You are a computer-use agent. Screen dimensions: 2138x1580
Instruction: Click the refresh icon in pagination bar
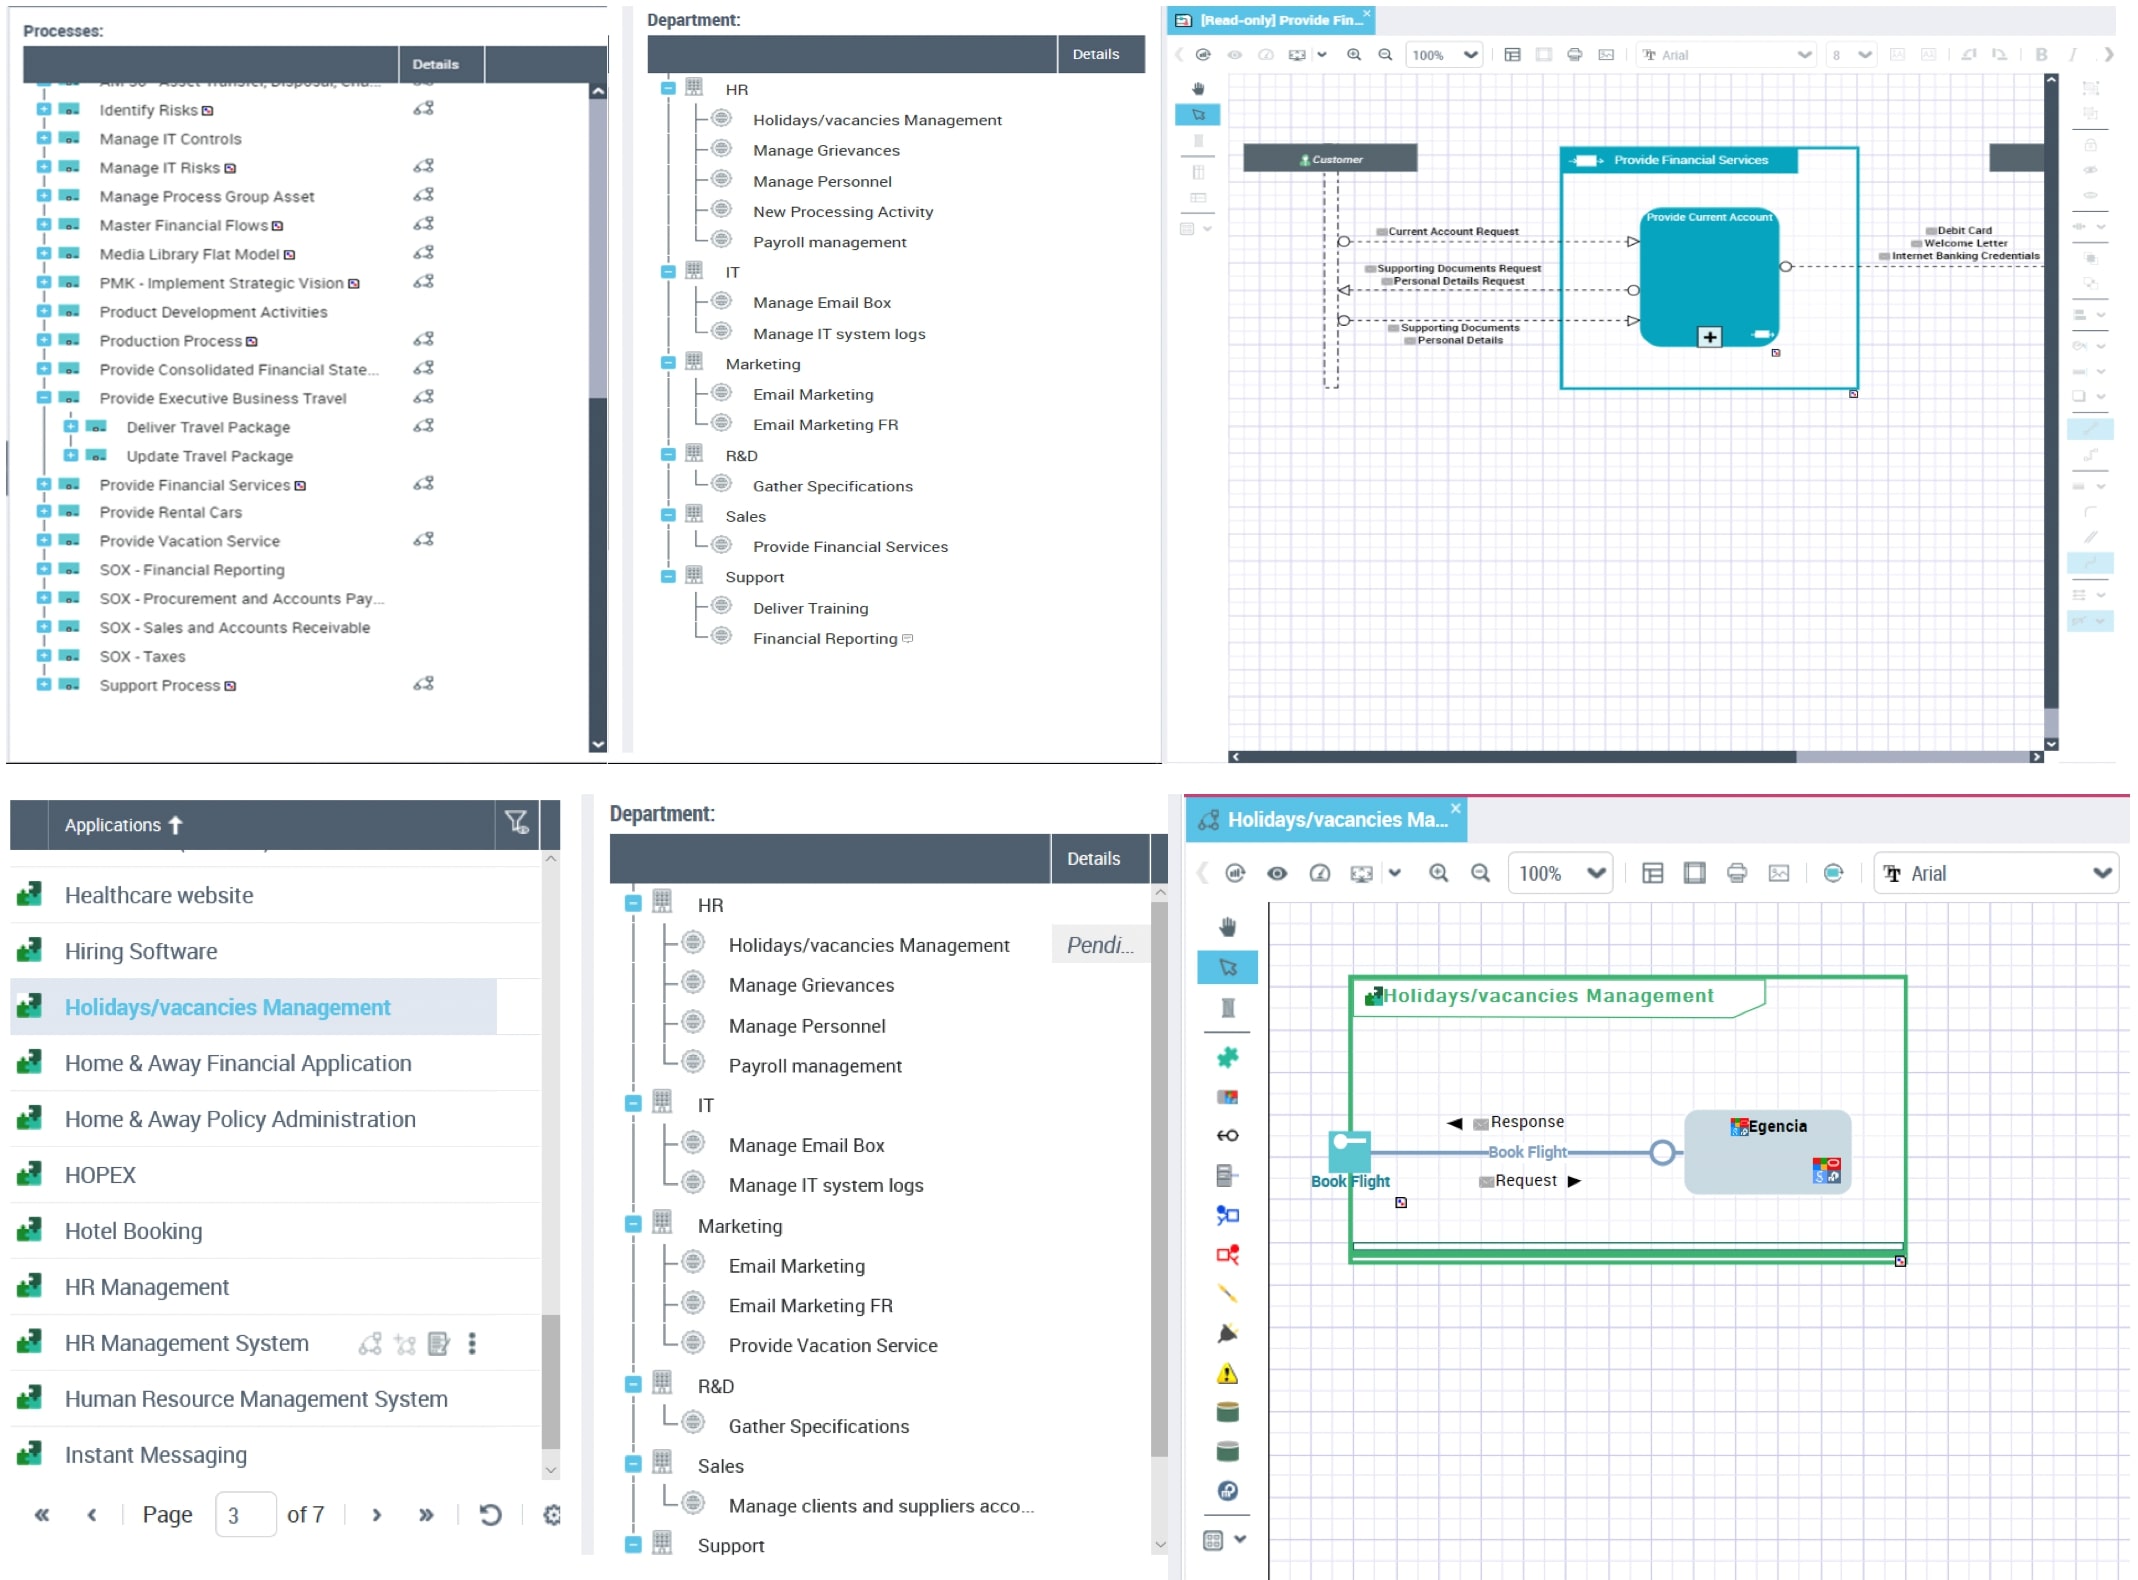point(490,1515)
